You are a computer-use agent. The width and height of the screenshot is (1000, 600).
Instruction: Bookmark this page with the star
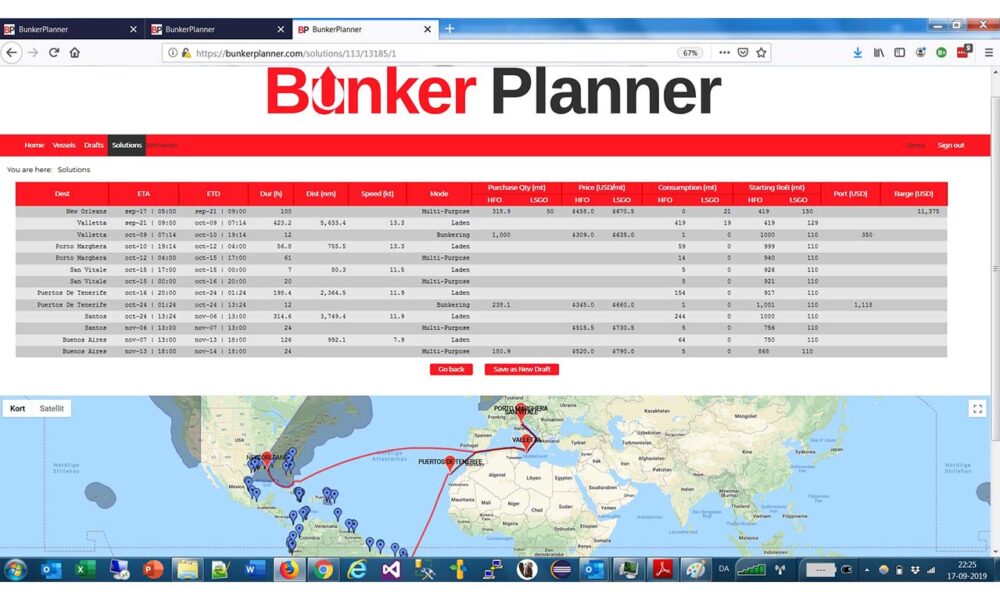tap(760, 51)
